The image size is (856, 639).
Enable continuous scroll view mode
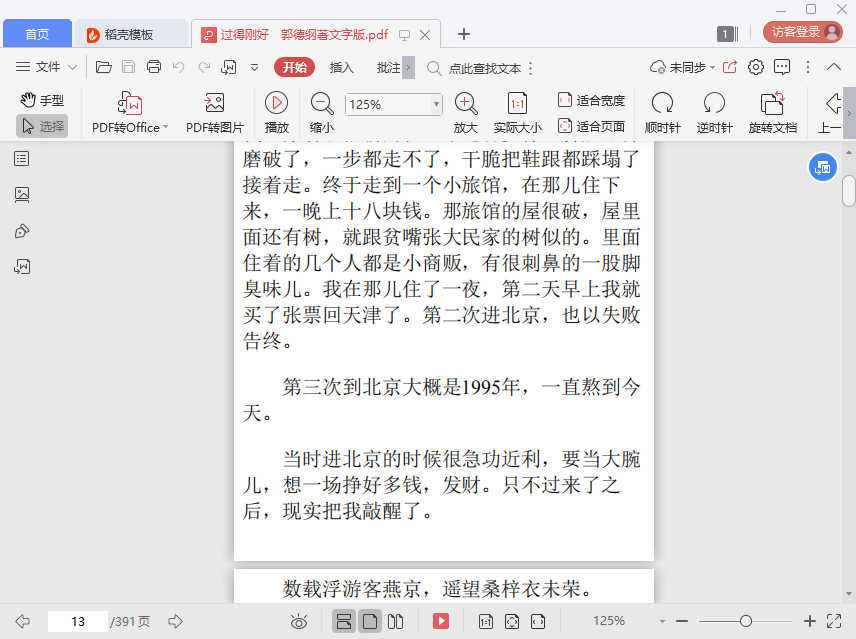click(344, 621)
